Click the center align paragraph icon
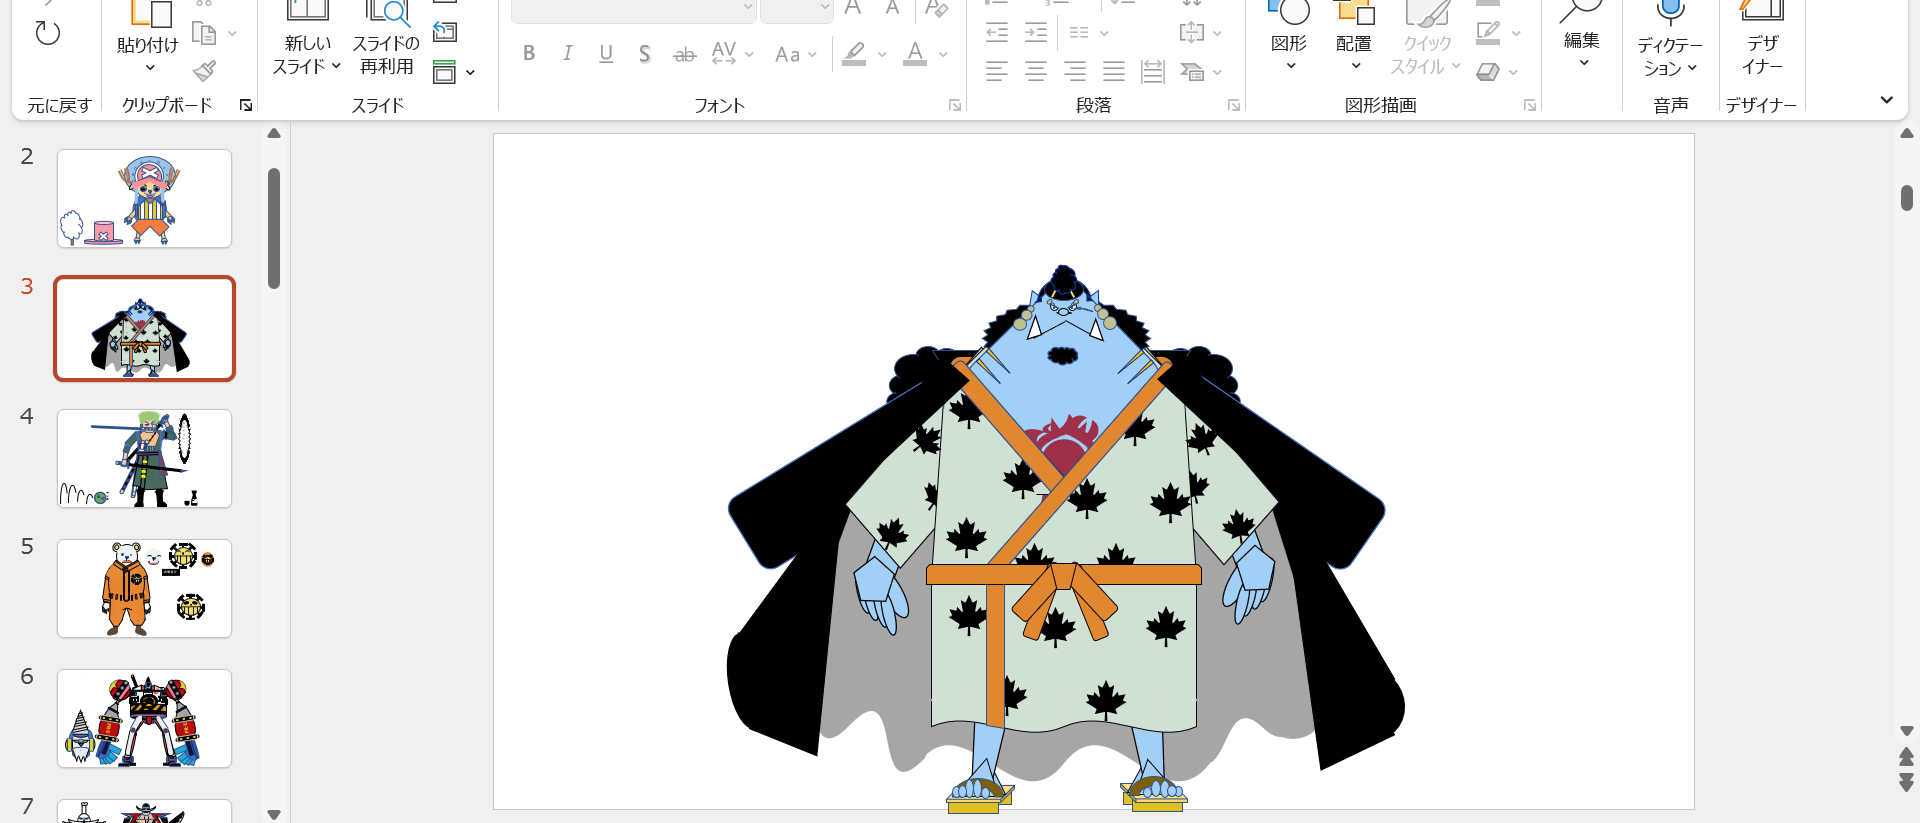The image size is (1920, 823). pyautogui.click(x=1036, y=71)
